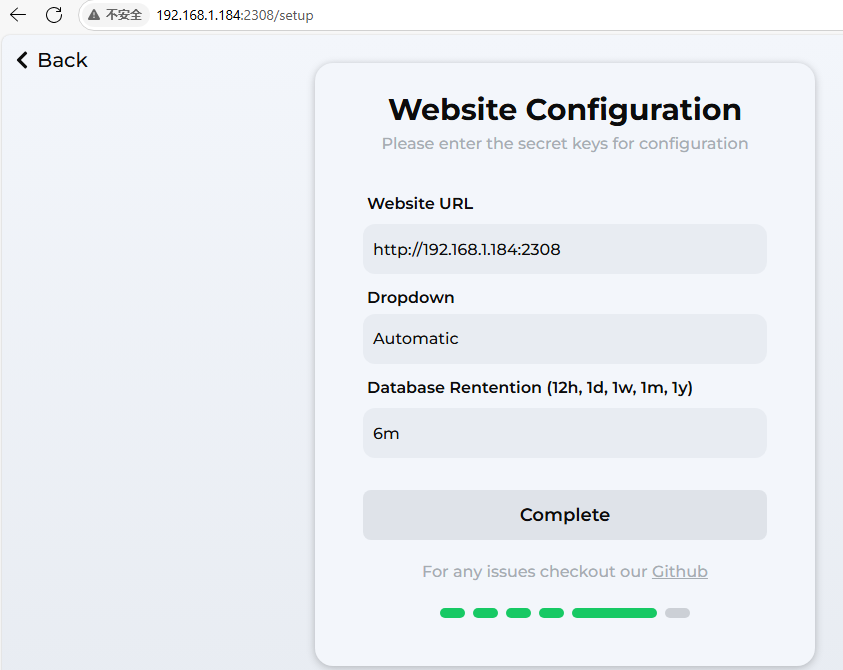Click the browser address bar URL
843x670 pixels.
[235, 15]
